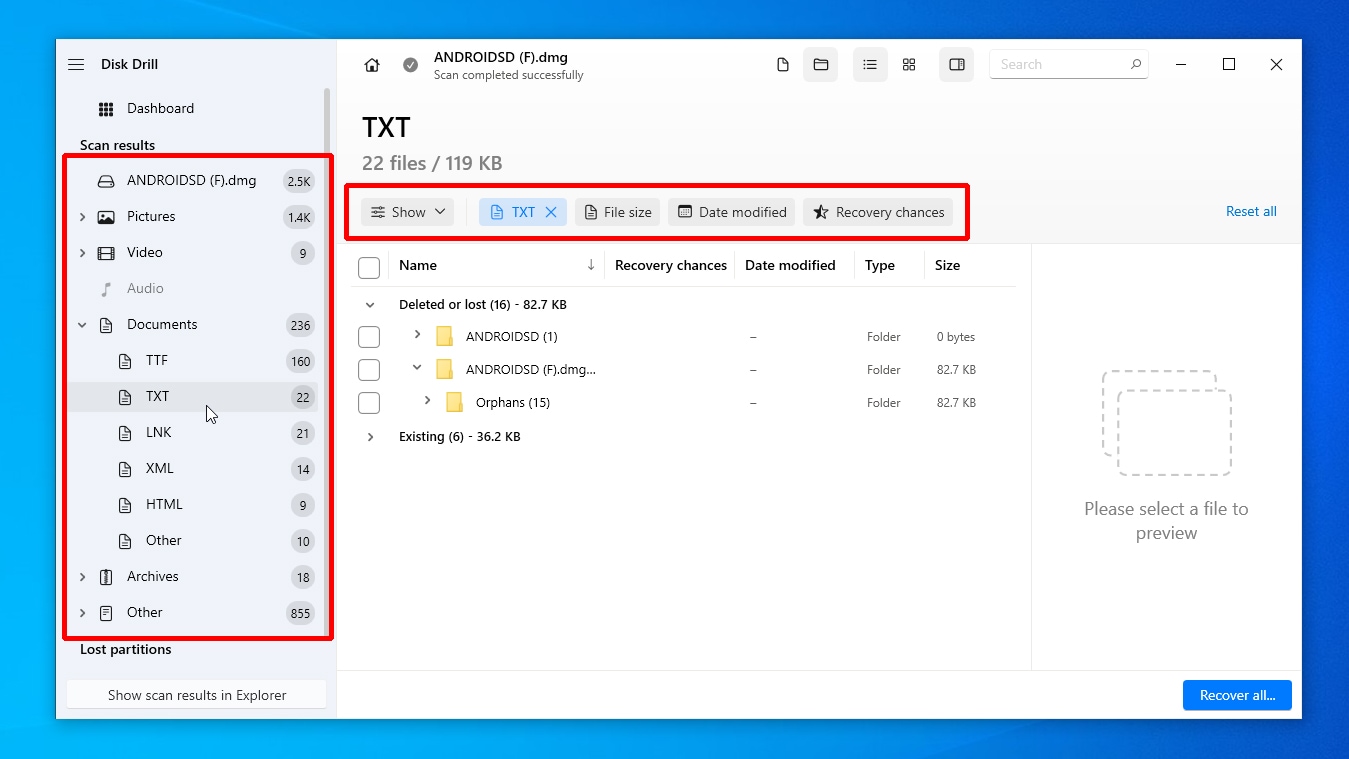The height and width of the screenshot is (759, 1349).
Task: Sort by Recovery chances column header
Action: (671, 265)
